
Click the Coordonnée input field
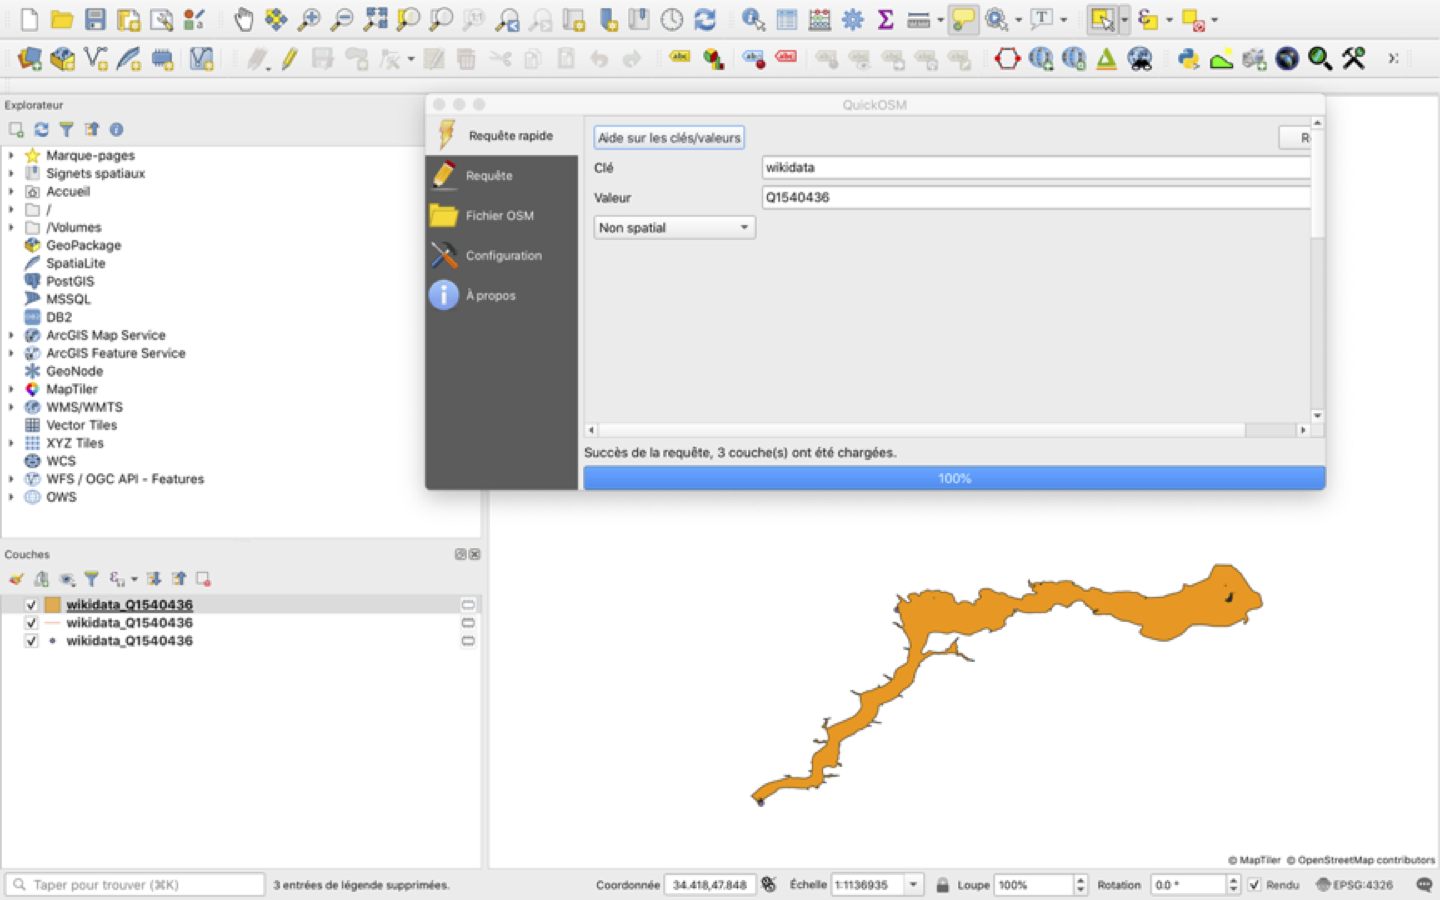(x=709, y=885)
